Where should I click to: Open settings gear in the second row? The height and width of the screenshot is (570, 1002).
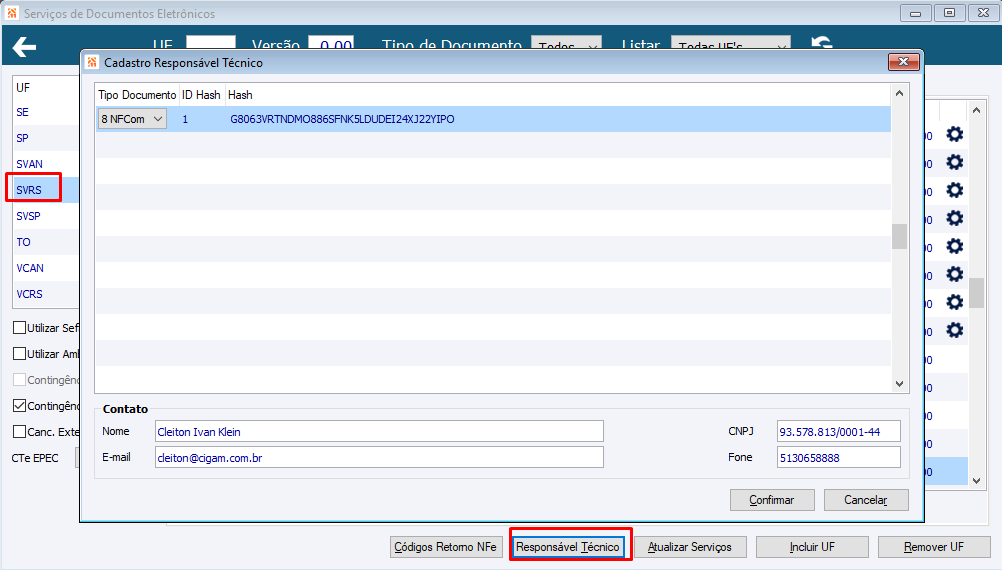(x=955, y=162)
